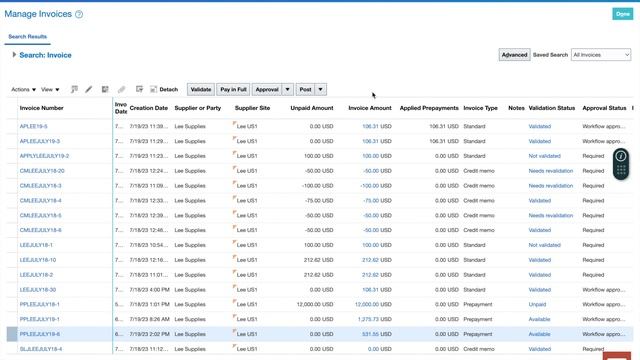Screen dimensions: 640x360
Task: Click the Applied Prepayments column header
Action: click(429, 108)
